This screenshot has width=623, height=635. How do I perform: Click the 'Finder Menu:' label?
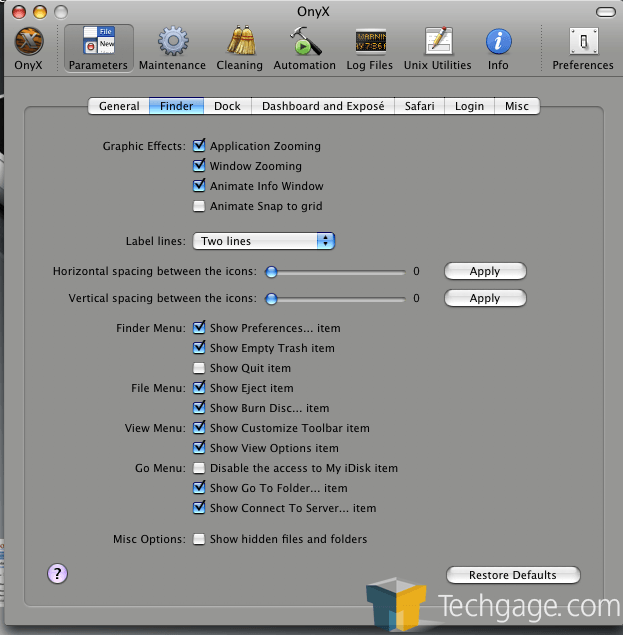click(x=151, y=328)
